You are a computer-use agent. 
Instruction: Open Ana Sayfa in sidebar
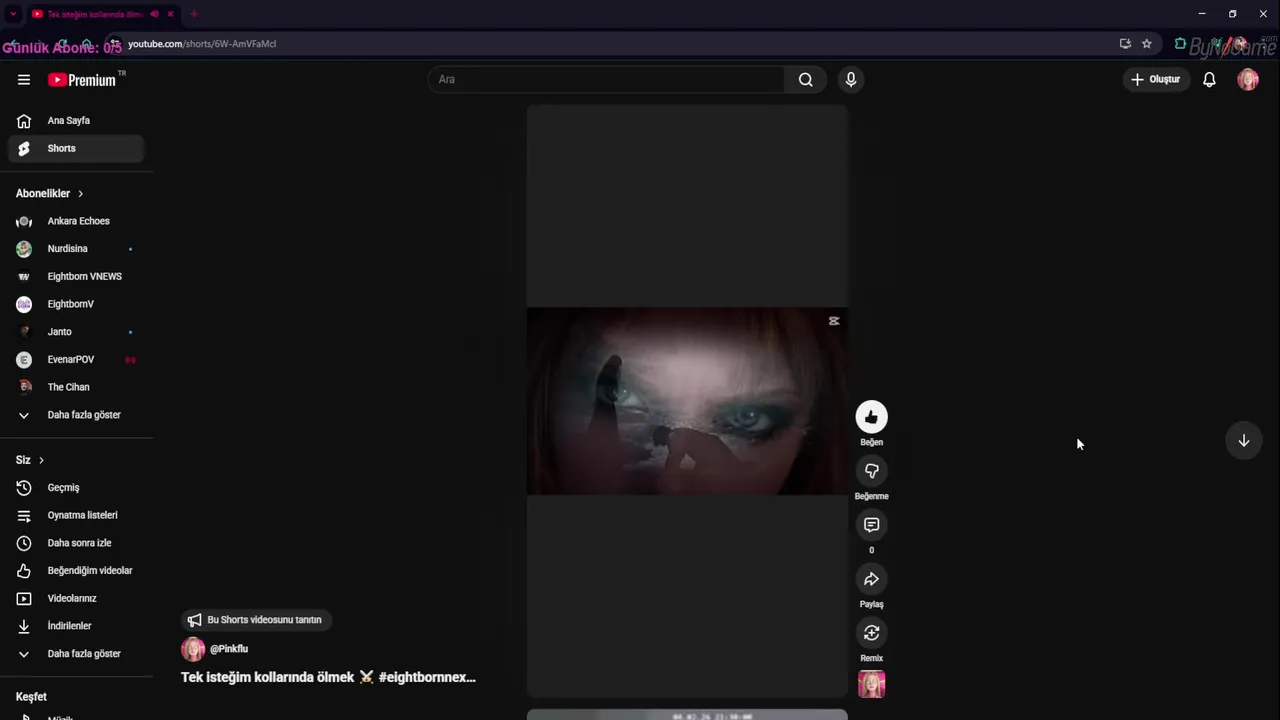point(76,121)
